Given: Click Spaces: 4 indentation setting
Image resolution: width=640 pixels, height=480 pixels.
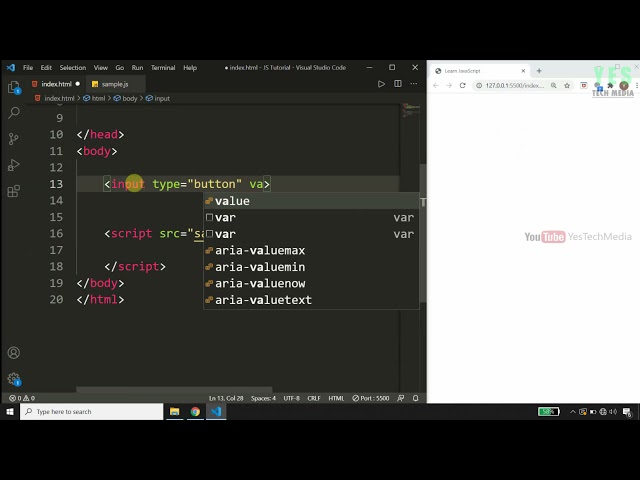Looking at the screenshot, I should (x=263, y=398).
